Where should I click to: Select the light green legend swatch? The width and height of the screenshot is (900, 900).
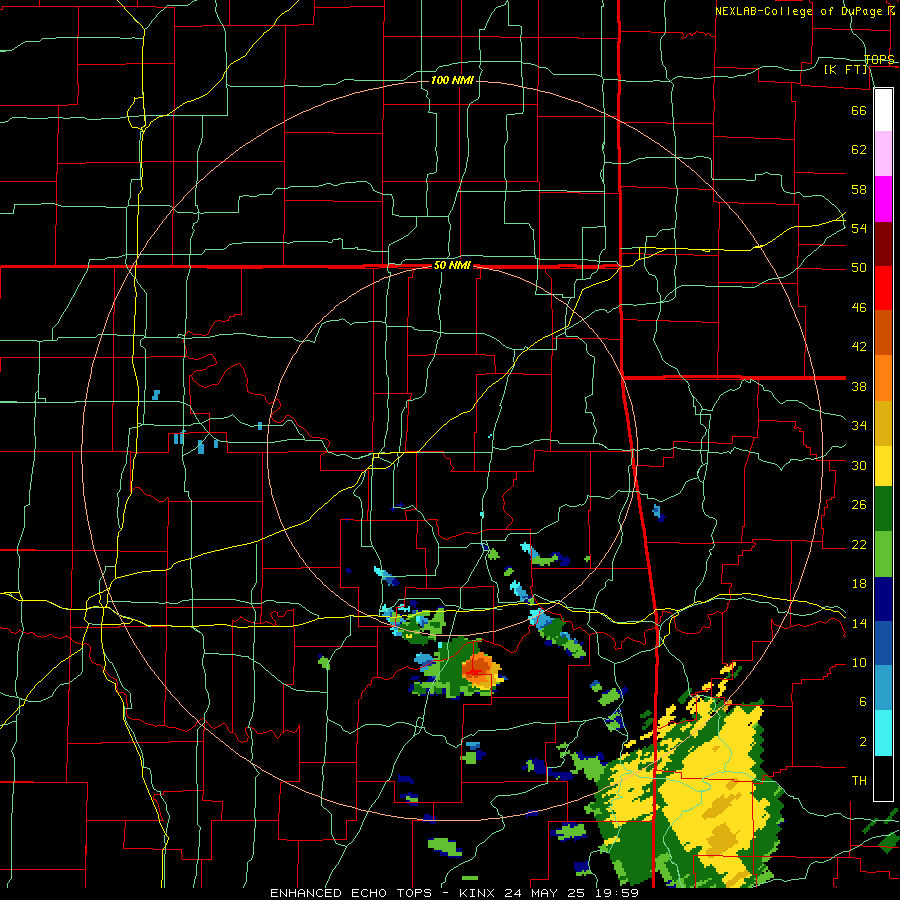[883, 554]
